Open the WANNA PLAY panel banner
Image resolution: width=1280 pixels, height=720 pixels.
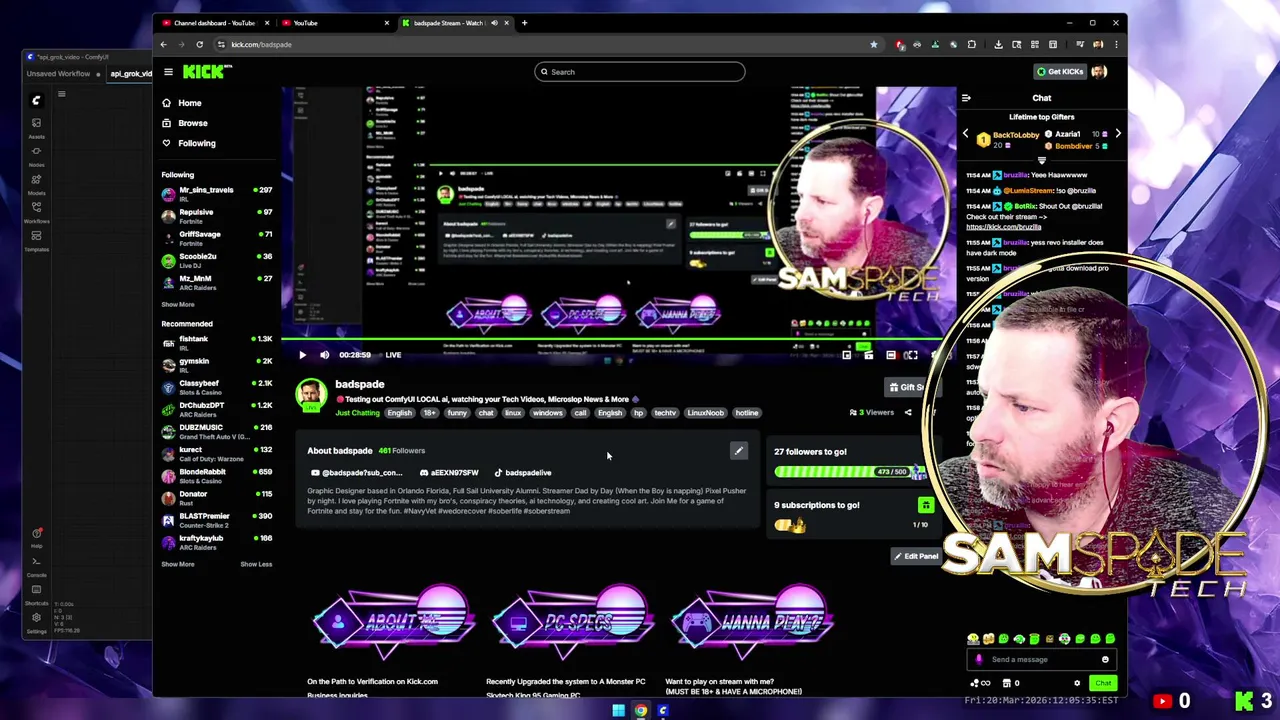pos(751,621)
